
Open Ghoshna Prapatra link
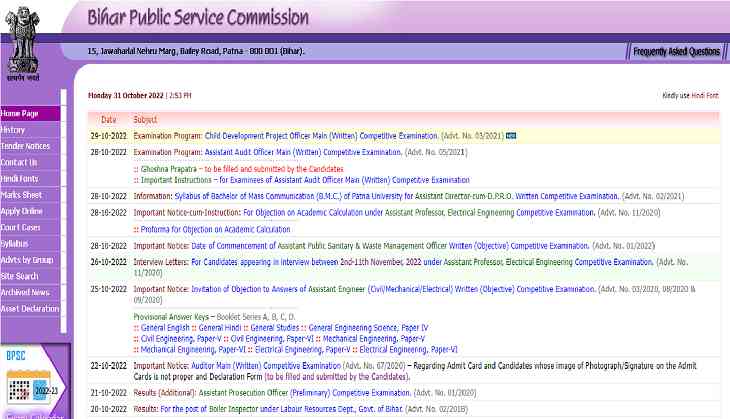pyautogui.click(x=242, y=169)
